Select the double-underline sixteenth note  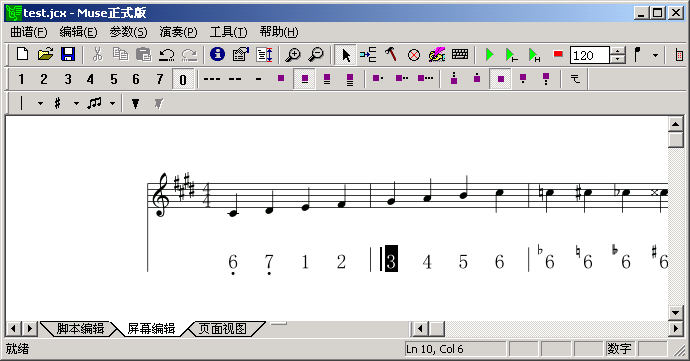coord(327,79)
